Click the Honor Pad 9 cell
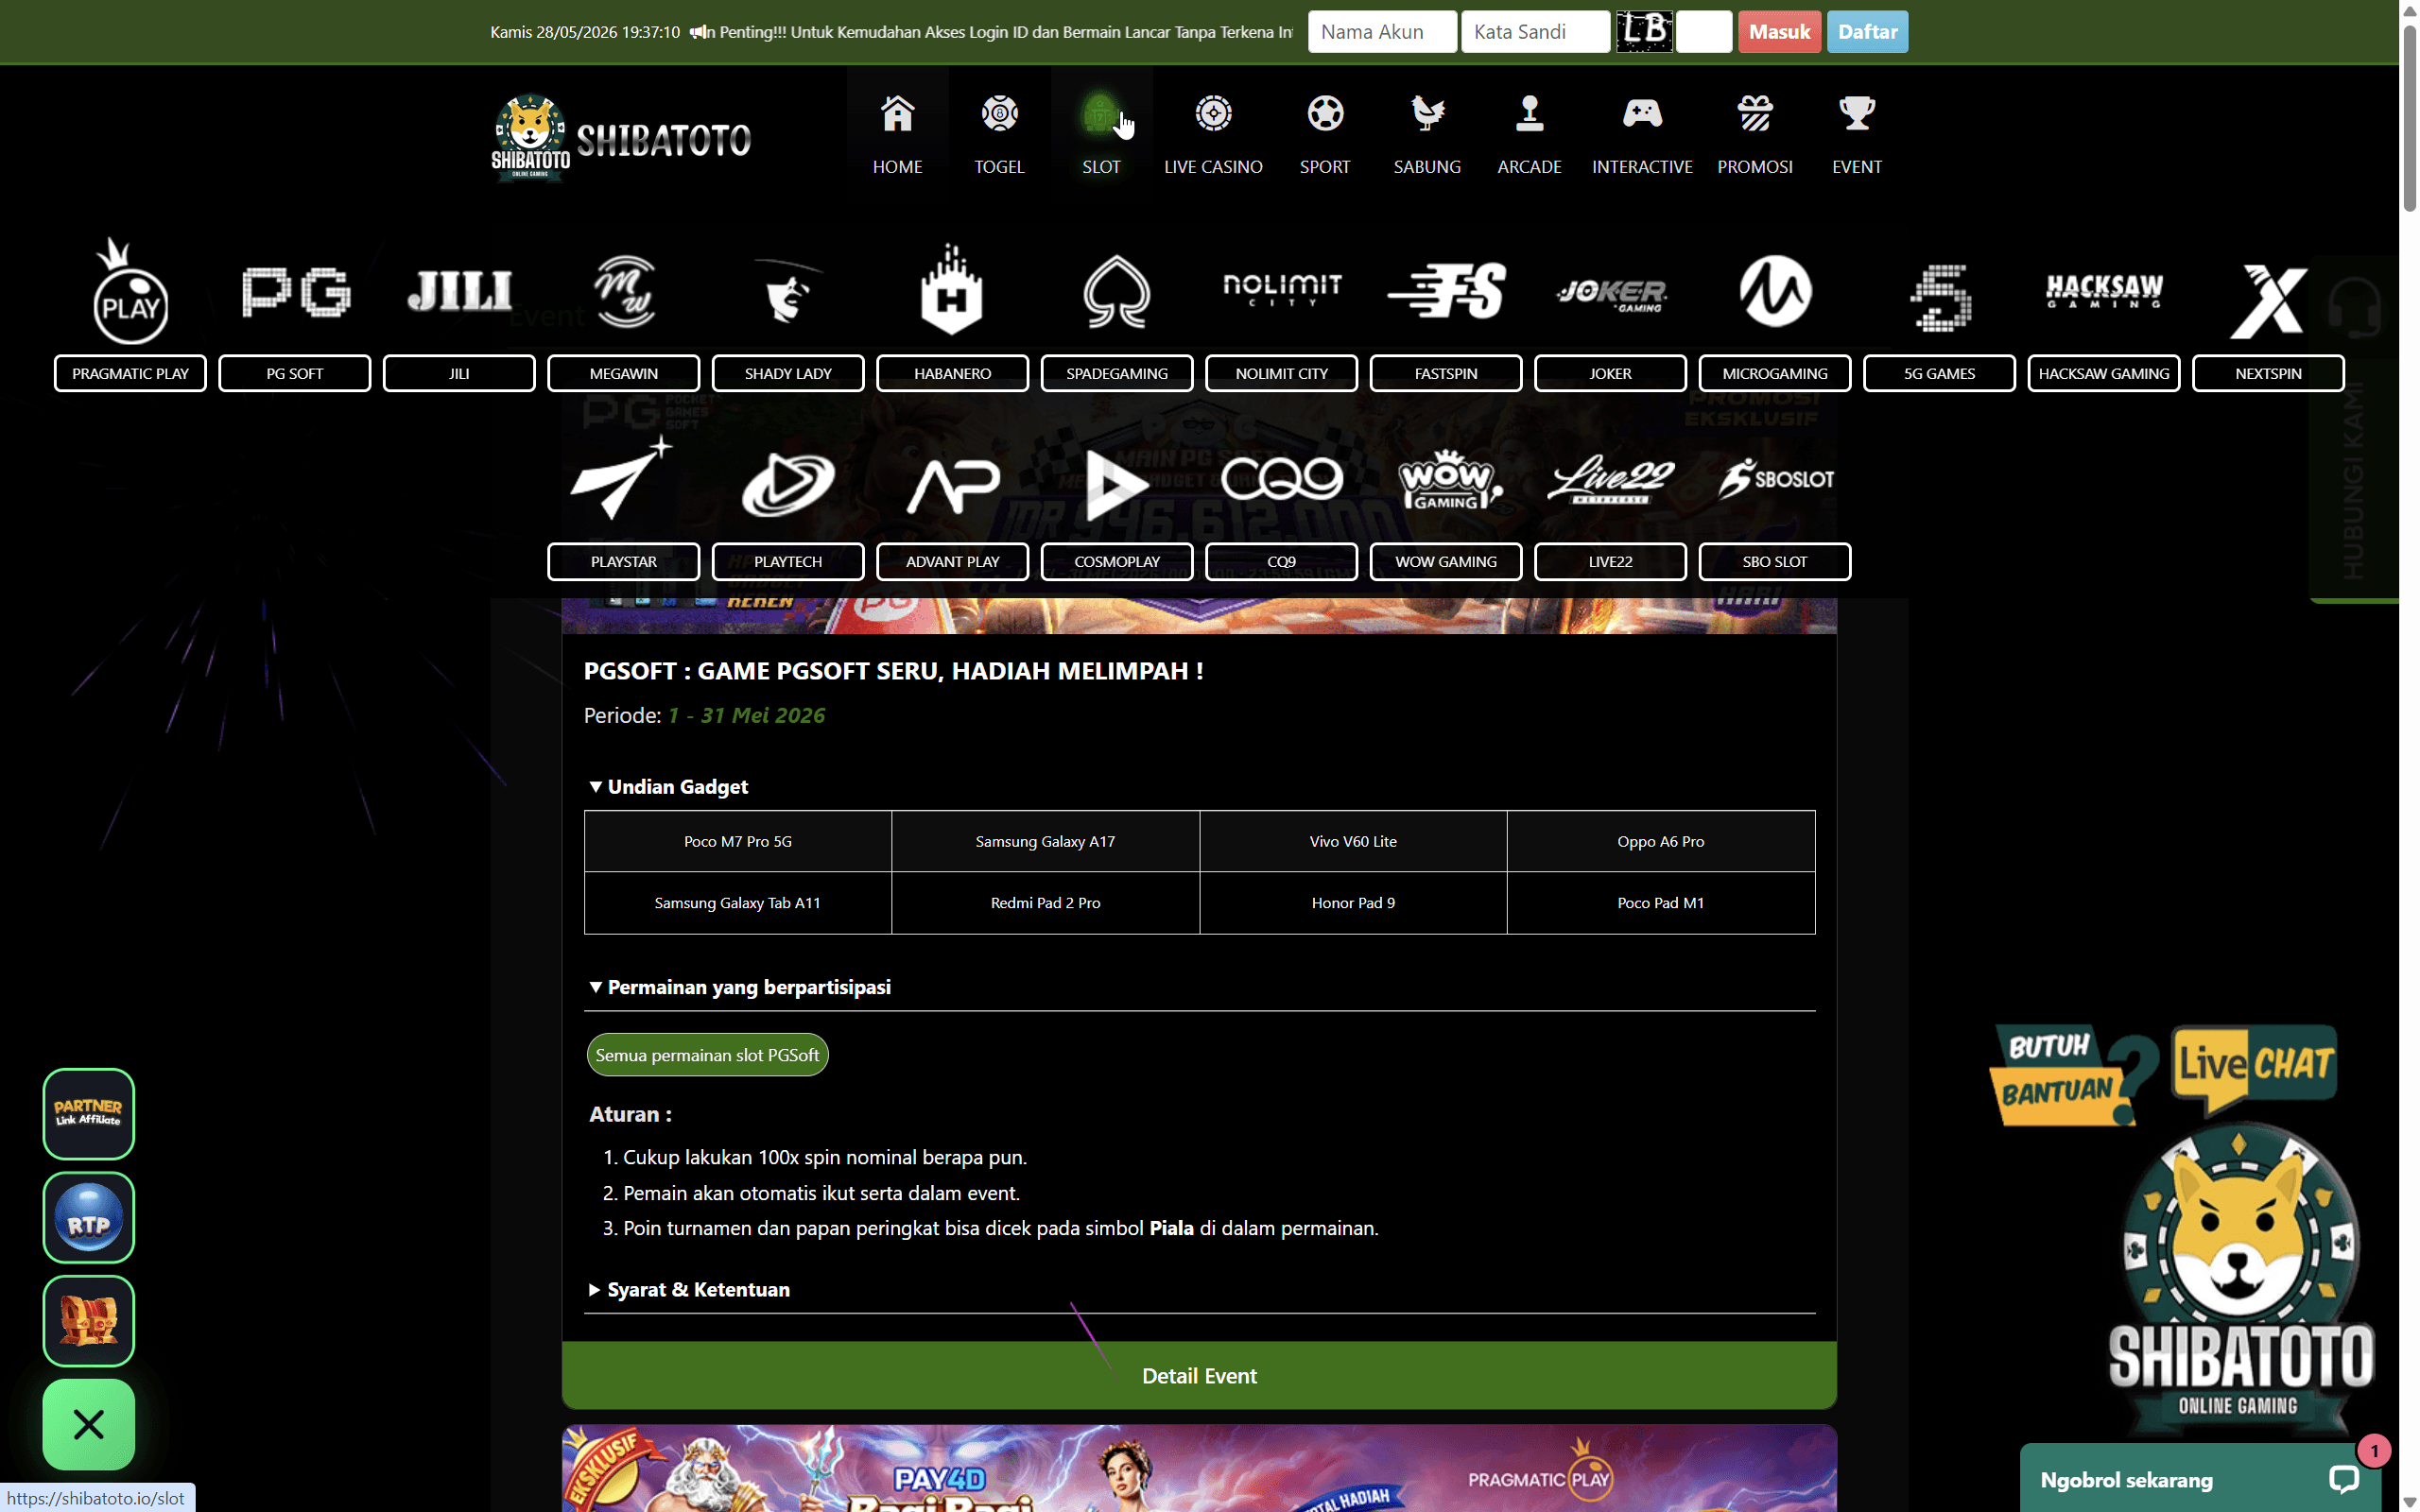 (1353, 902)
